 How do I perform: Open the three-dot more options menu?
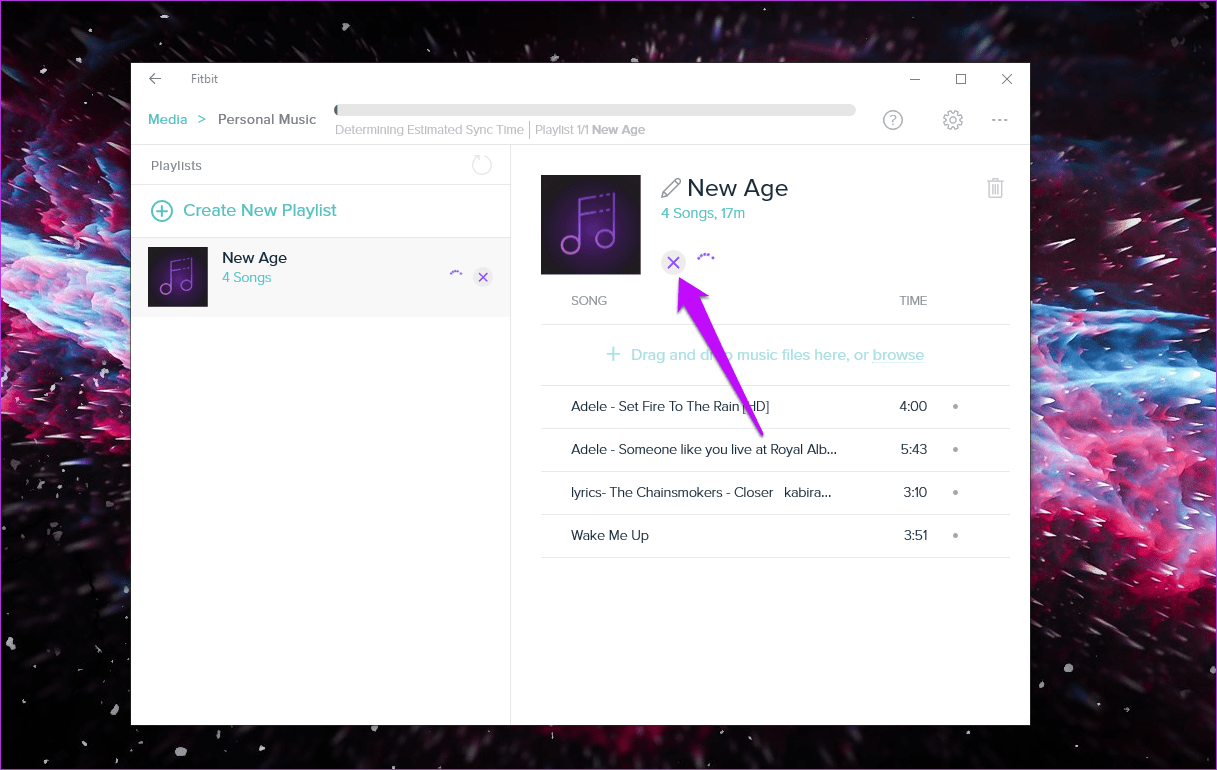pyautogui.click(x=1000, y=120)
